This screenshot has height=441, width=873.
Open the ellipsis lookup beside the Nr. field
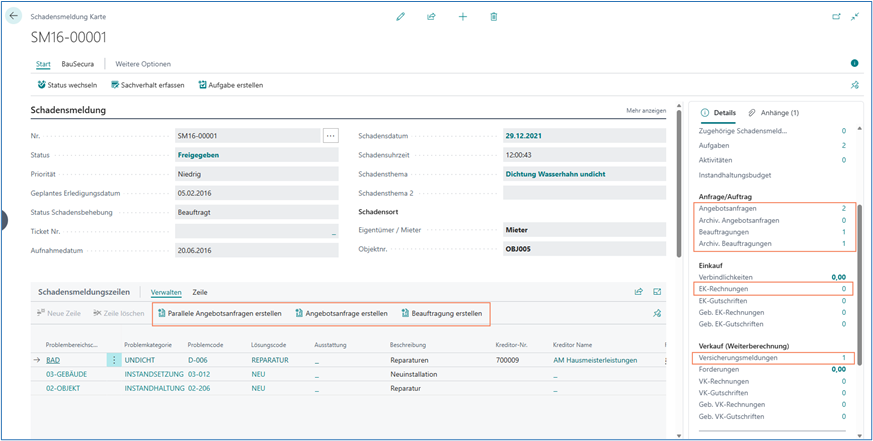(x=331, y=136)
